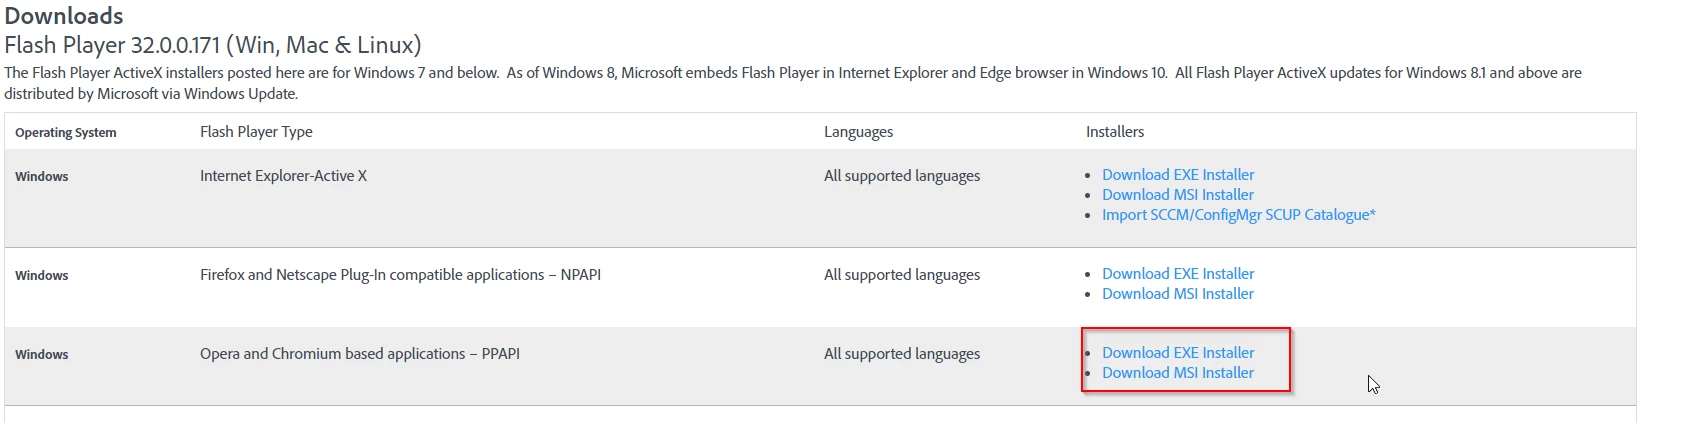Screen dimensions: 1695x423
Task: Click the Flash Player Type column header
Action: 256,132
